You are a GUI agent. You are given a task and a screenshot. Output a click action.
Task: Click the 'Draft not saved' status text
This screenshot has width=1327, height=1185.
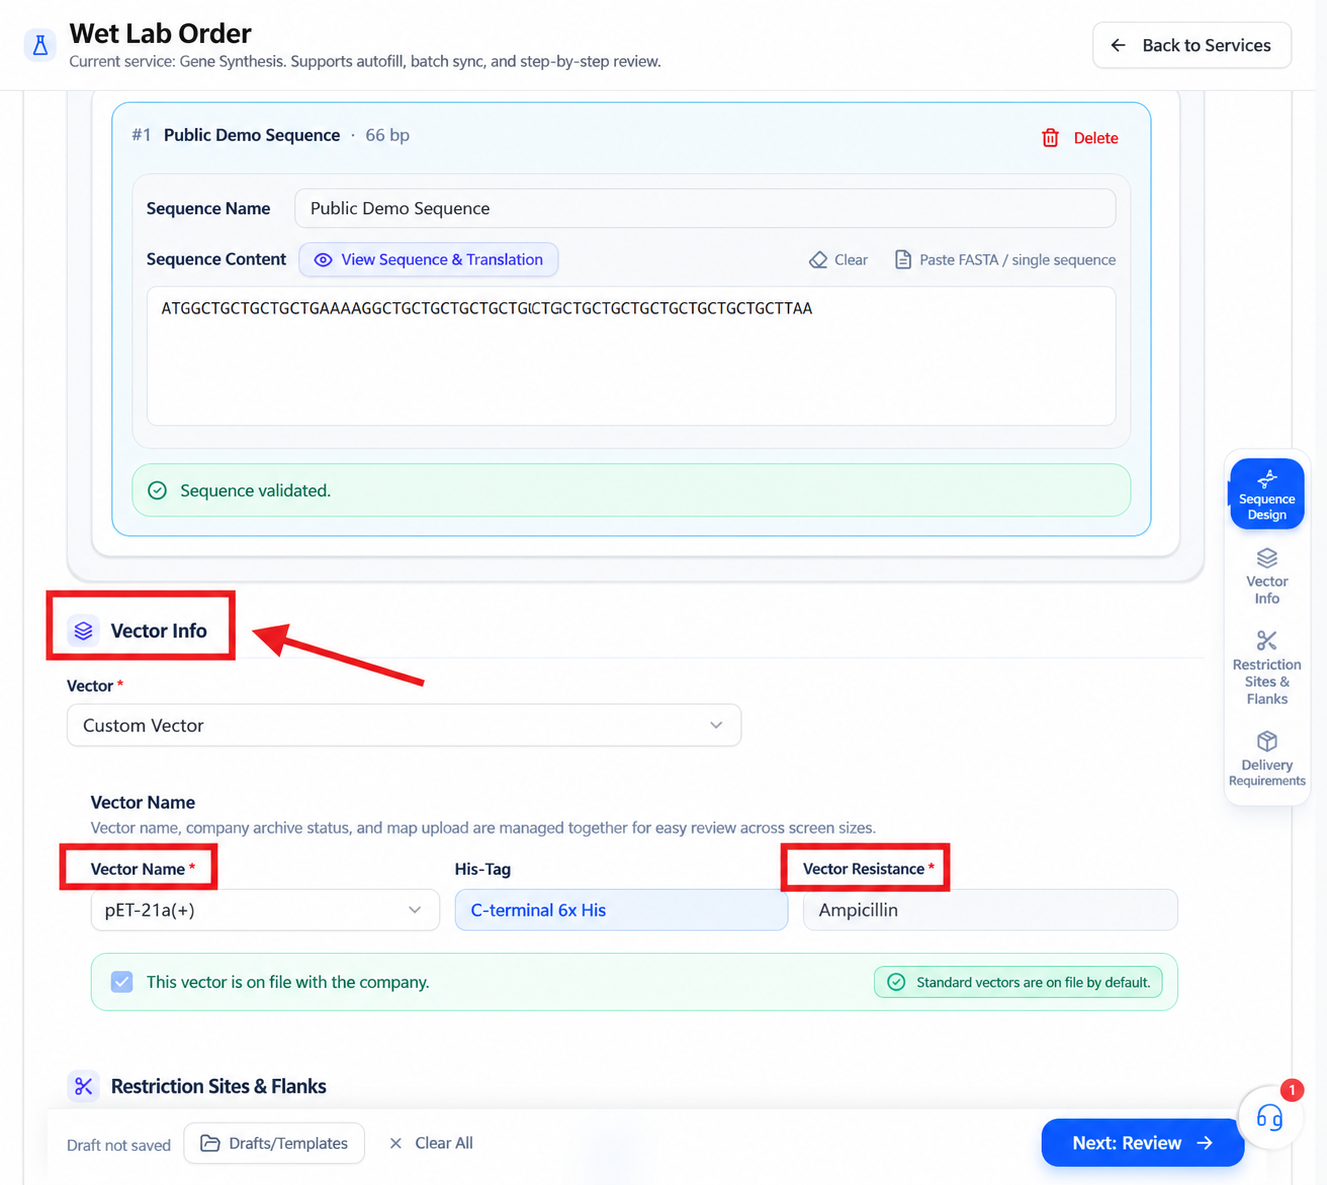tap(119, 1145)
